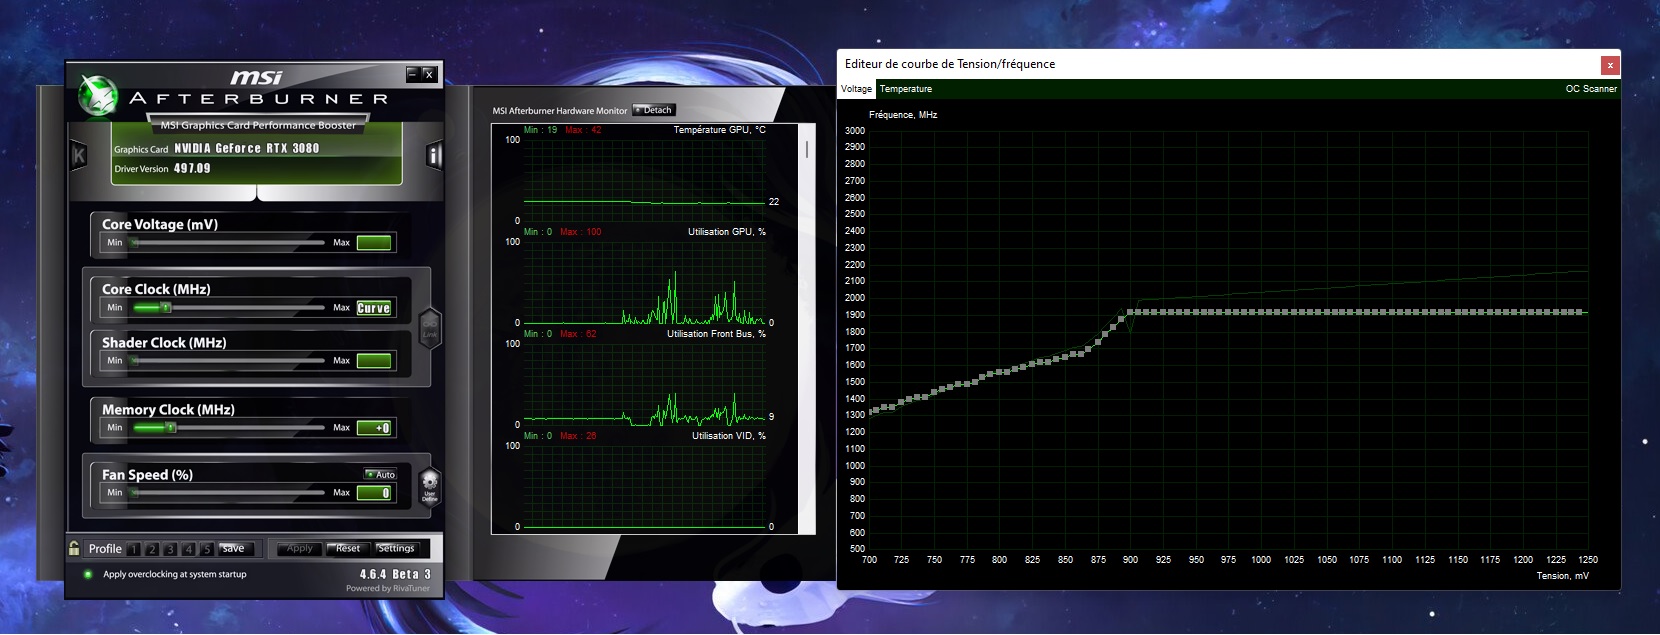This screenshot has width=1660, height=635.
Task: Click the Memory Clock +0 value field
Action: (x=375, y=428)
